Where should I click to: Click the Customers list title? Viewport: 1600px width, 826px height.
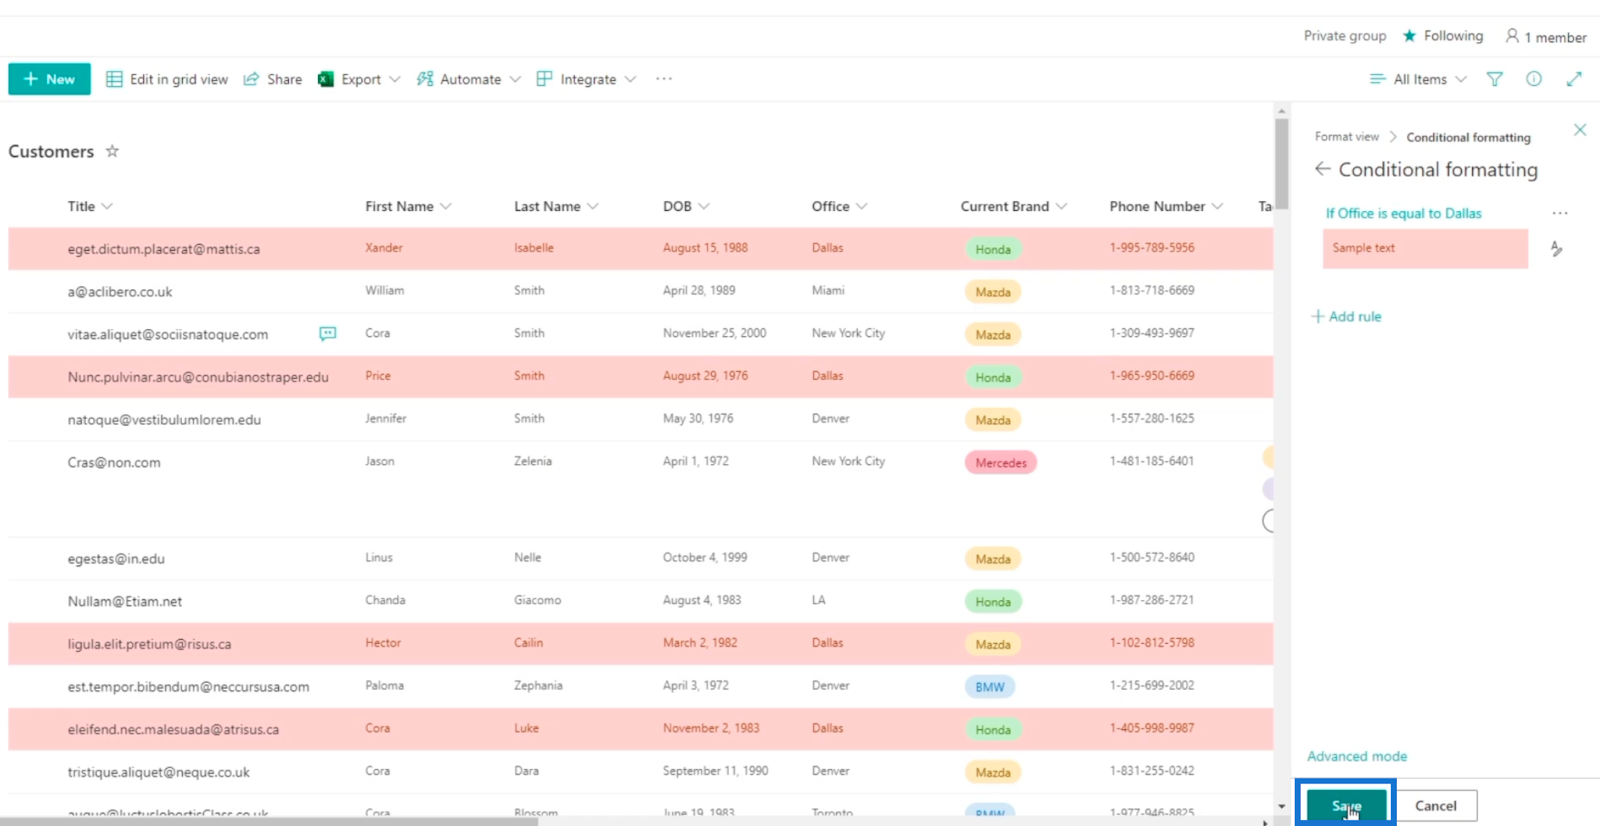click(x=51, y=151)
